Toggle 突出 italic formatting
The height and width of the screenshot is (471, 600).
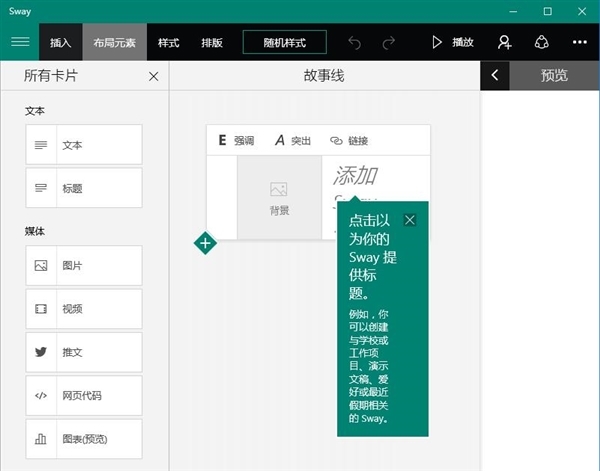click(x=293, y=141)
